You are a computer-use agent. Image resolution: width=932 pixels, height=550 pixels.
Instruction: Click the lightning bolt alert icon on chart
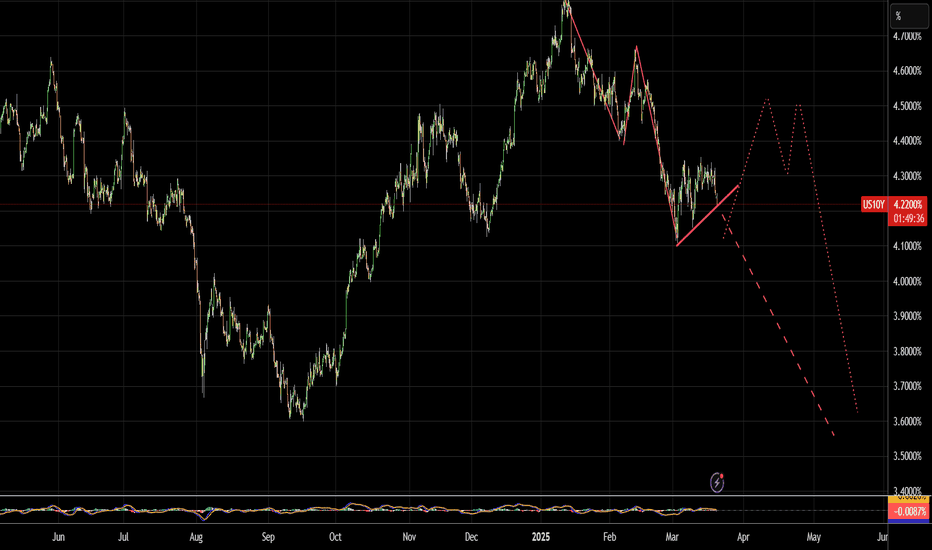pyautogui.click(x=717, y=483)
